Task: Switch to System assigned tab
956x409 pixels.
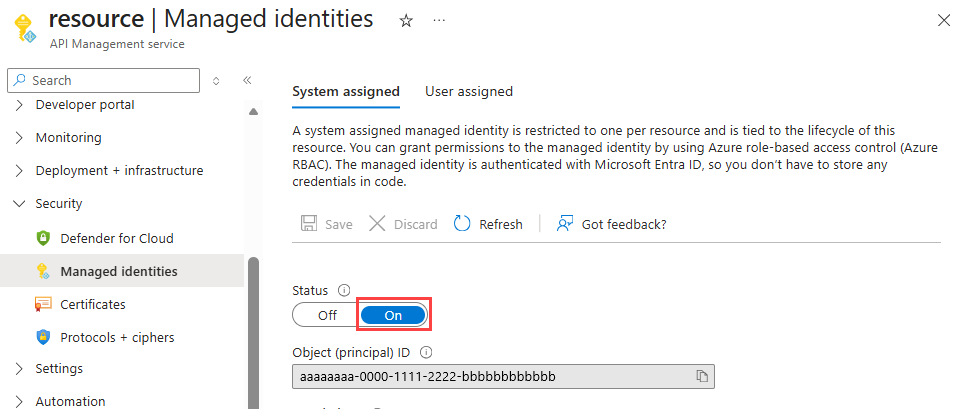Action: pyautogui.click(x=346, y=91)
